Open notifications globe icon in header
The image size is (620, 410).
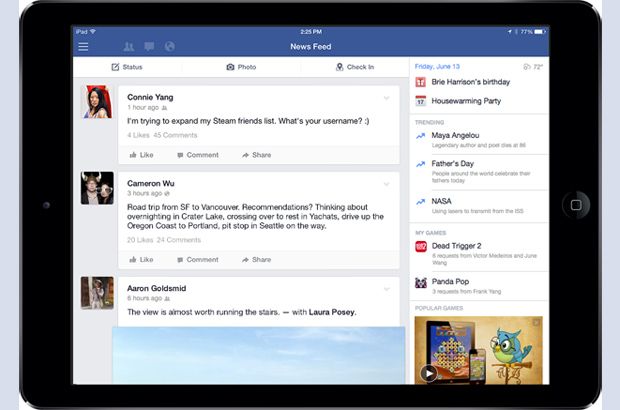(170, 47)
